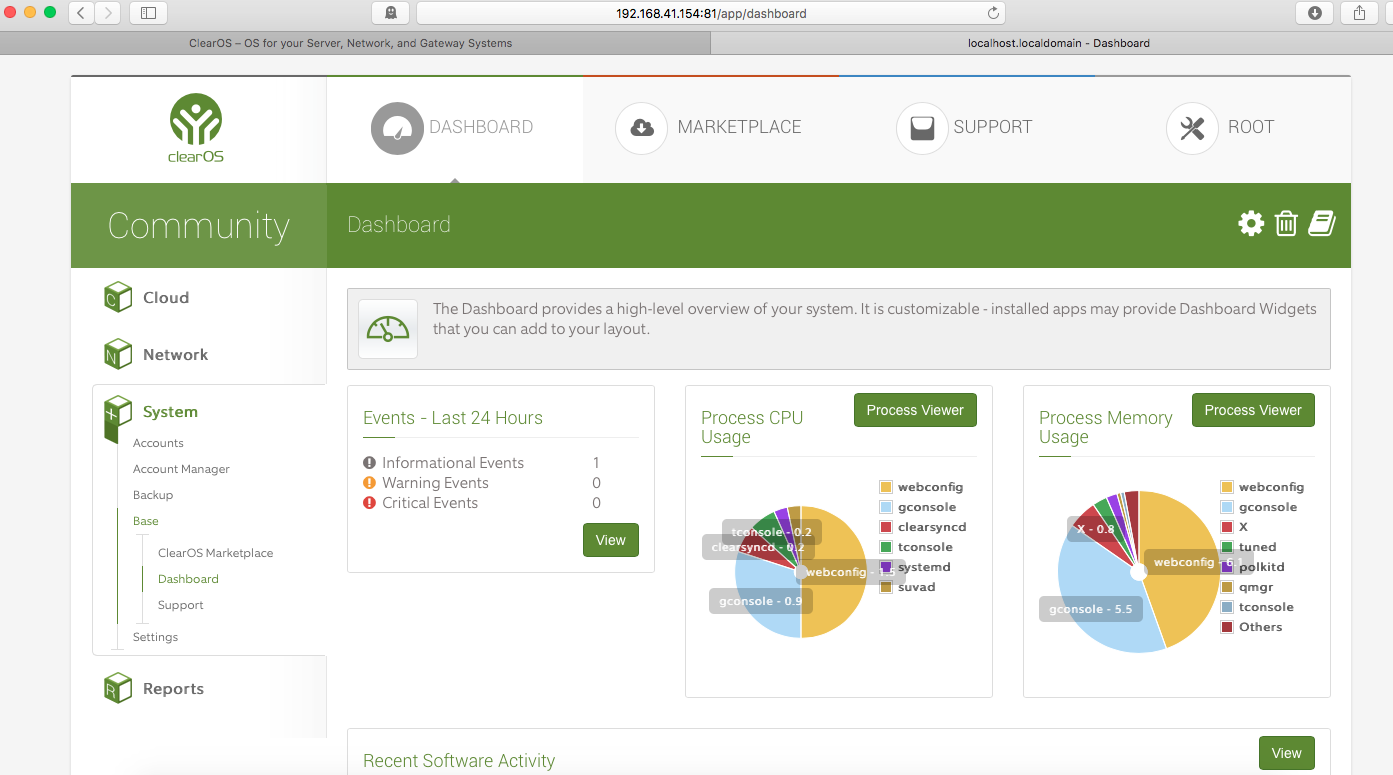Switch to the ClearOS OS for your Server tab
1393x775 pixels.
point(355,43)
